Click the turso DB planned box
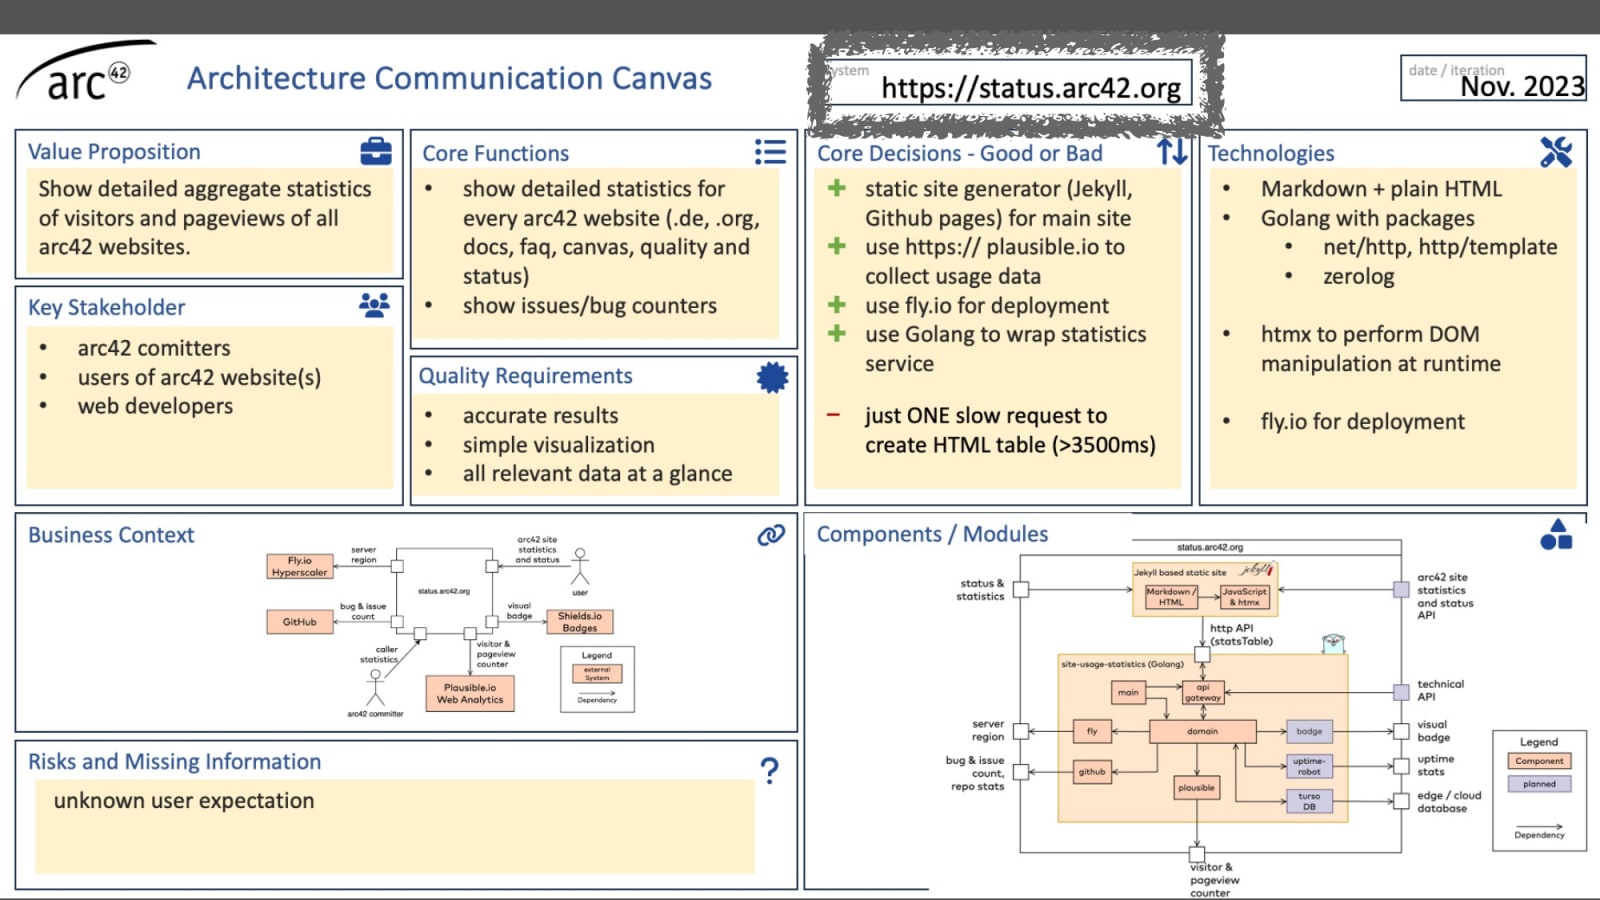 pos(1309,801)
